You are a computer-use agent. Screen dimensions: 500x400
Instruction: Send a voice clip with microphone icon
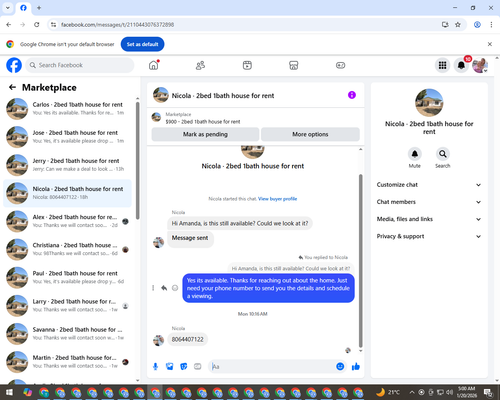(155, 367)
